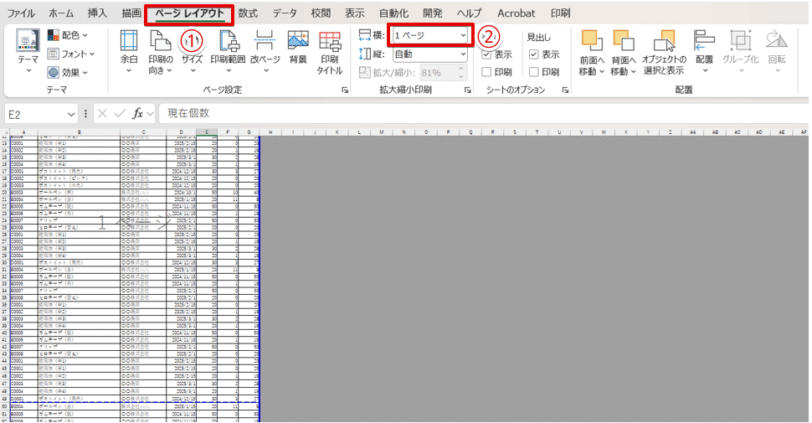
Task: Toggle 見出し 表示 checkbox
Action: tap(534, 54)
